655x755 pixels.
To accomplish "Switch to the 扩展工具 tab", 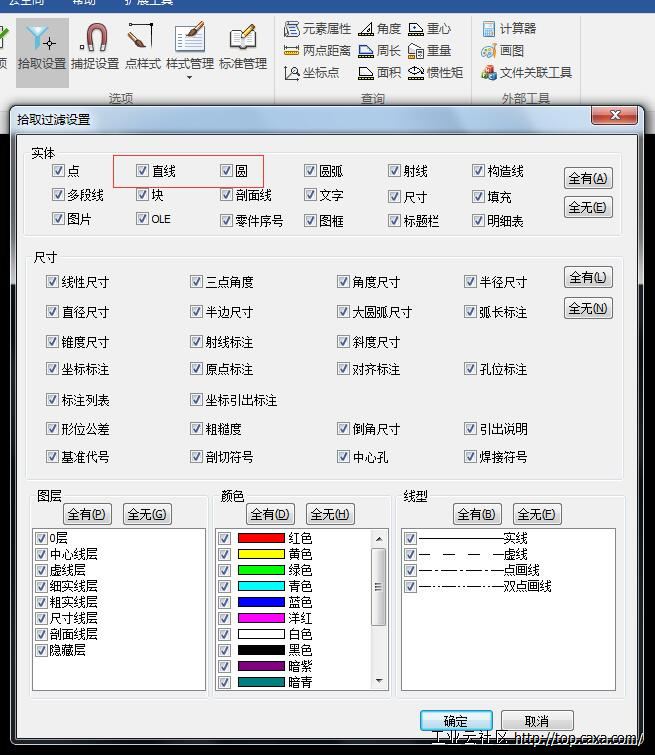I will pyautogui.click(x=147, y=3).
